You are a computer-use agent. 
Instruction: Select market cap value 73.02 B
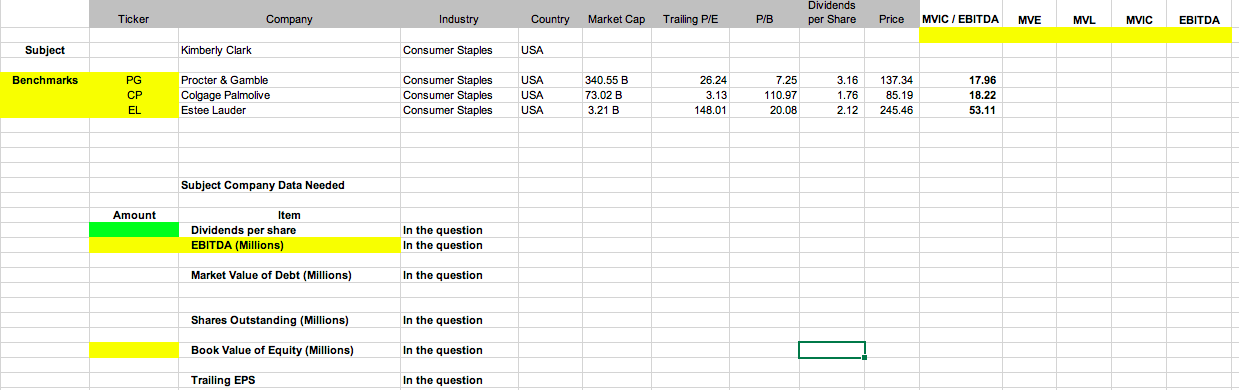[616, 95]
